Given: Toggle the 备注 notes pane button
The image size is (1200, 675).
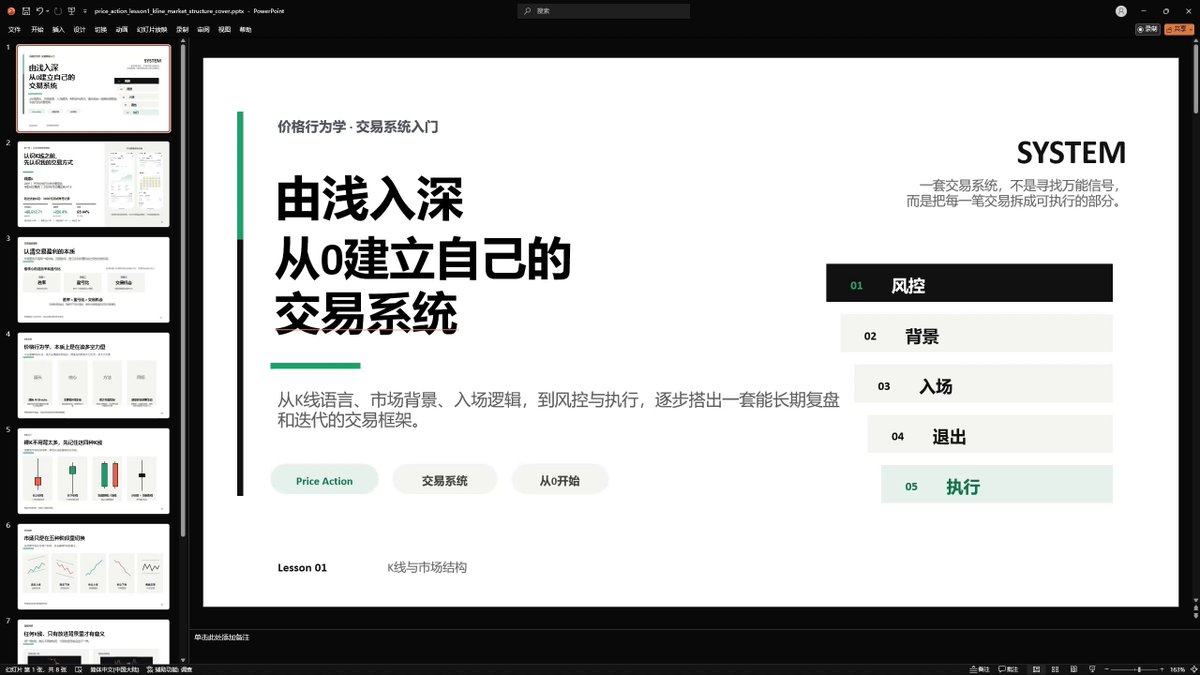Looking at the screenshot, I should pos(980,668).
